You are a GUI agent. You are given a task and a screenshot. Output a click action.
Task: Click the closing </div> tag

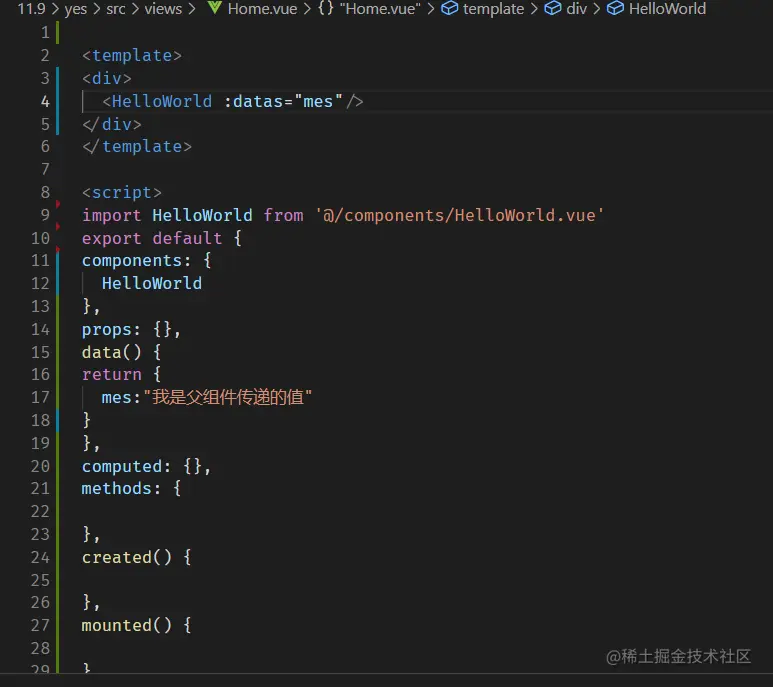pos(111,124)
